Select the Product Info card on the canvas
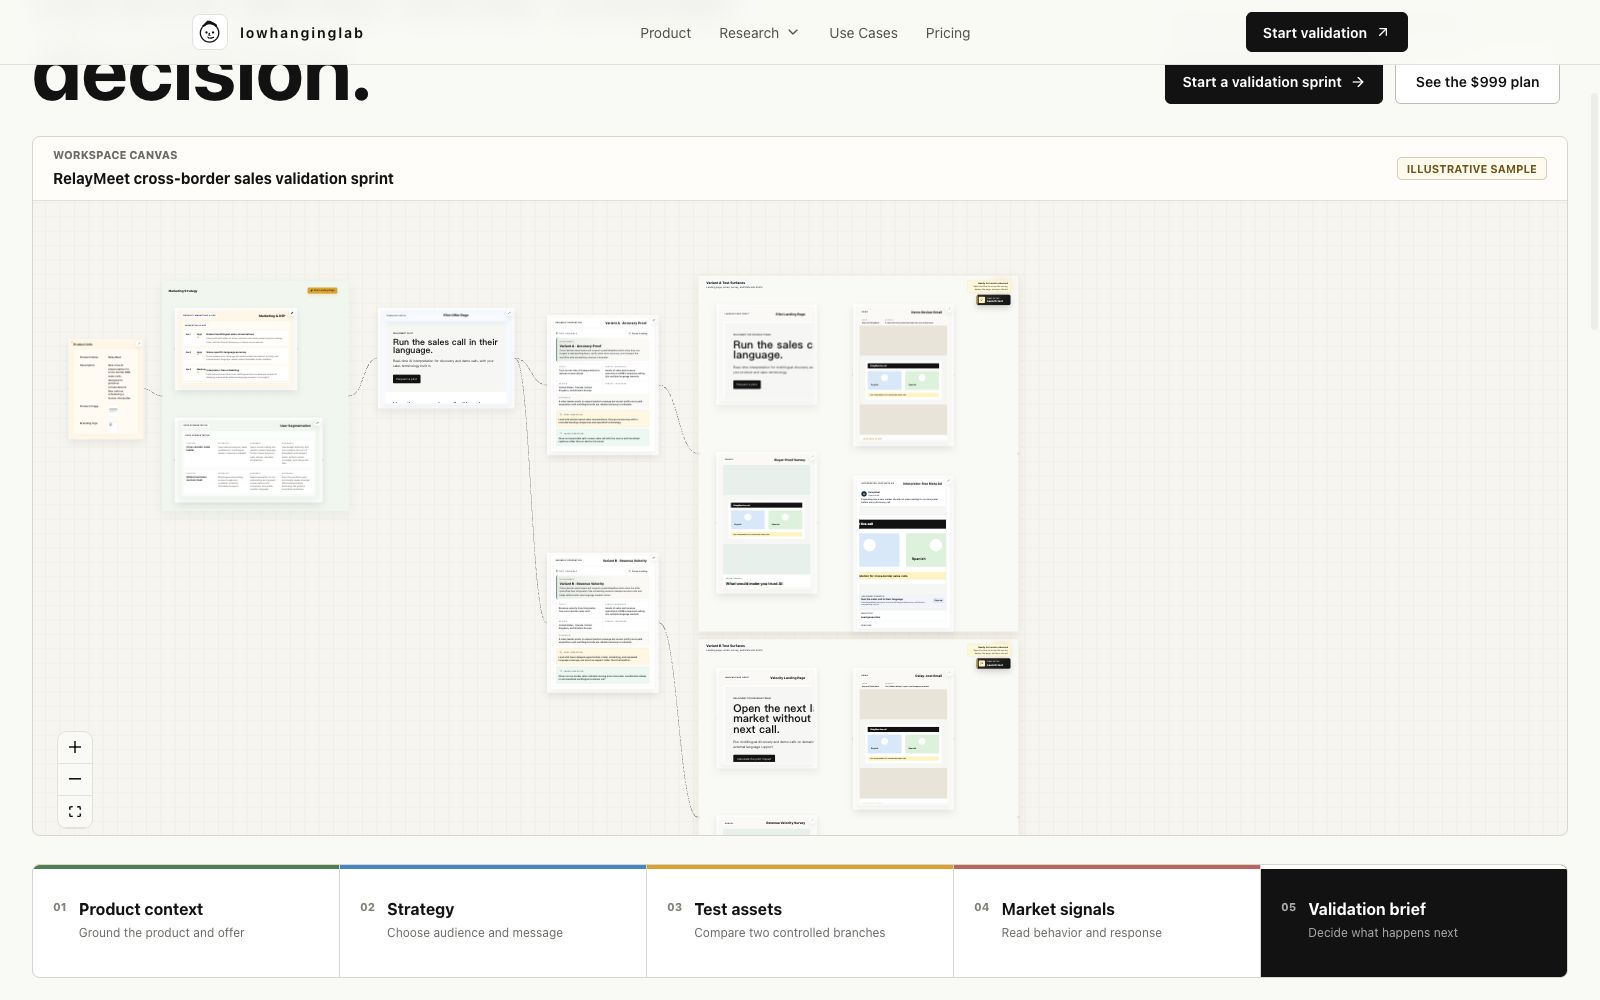 [106, 389]
